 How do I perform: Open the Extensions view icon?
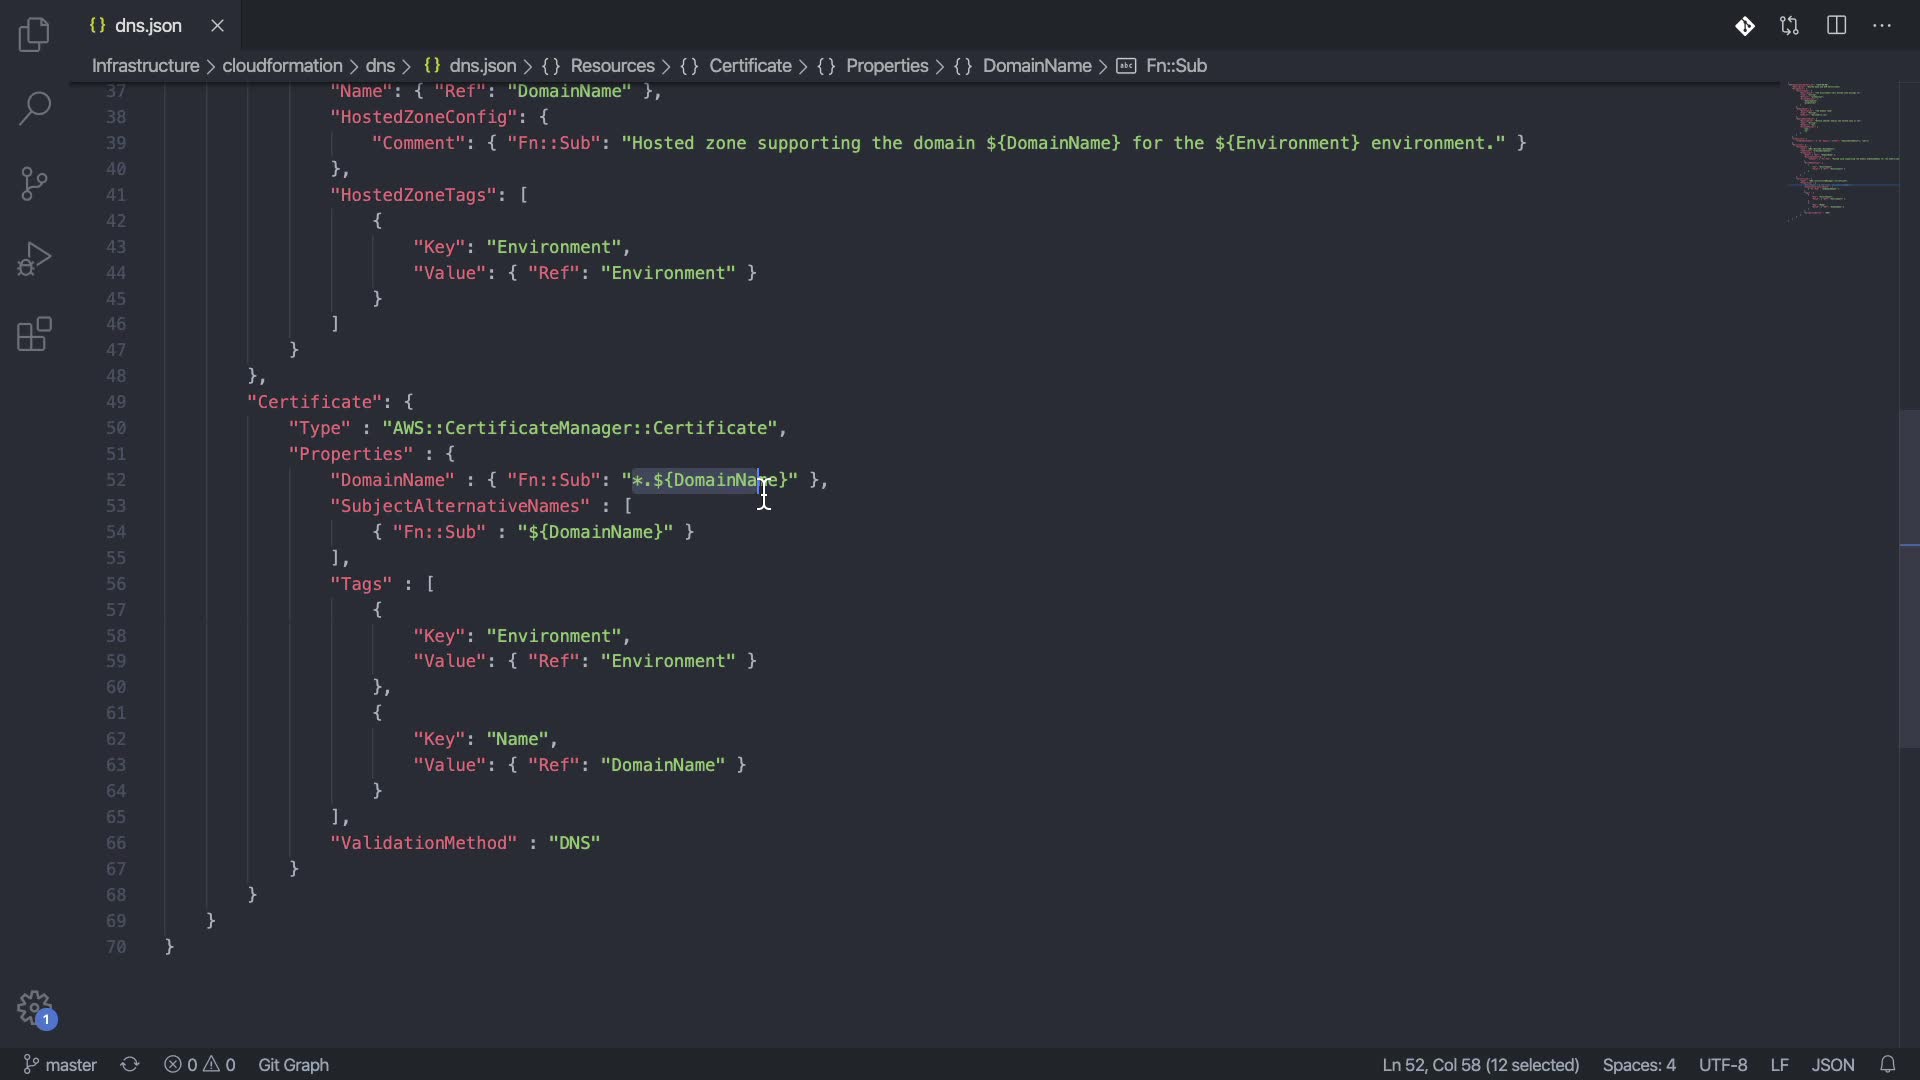coord(34,335)
